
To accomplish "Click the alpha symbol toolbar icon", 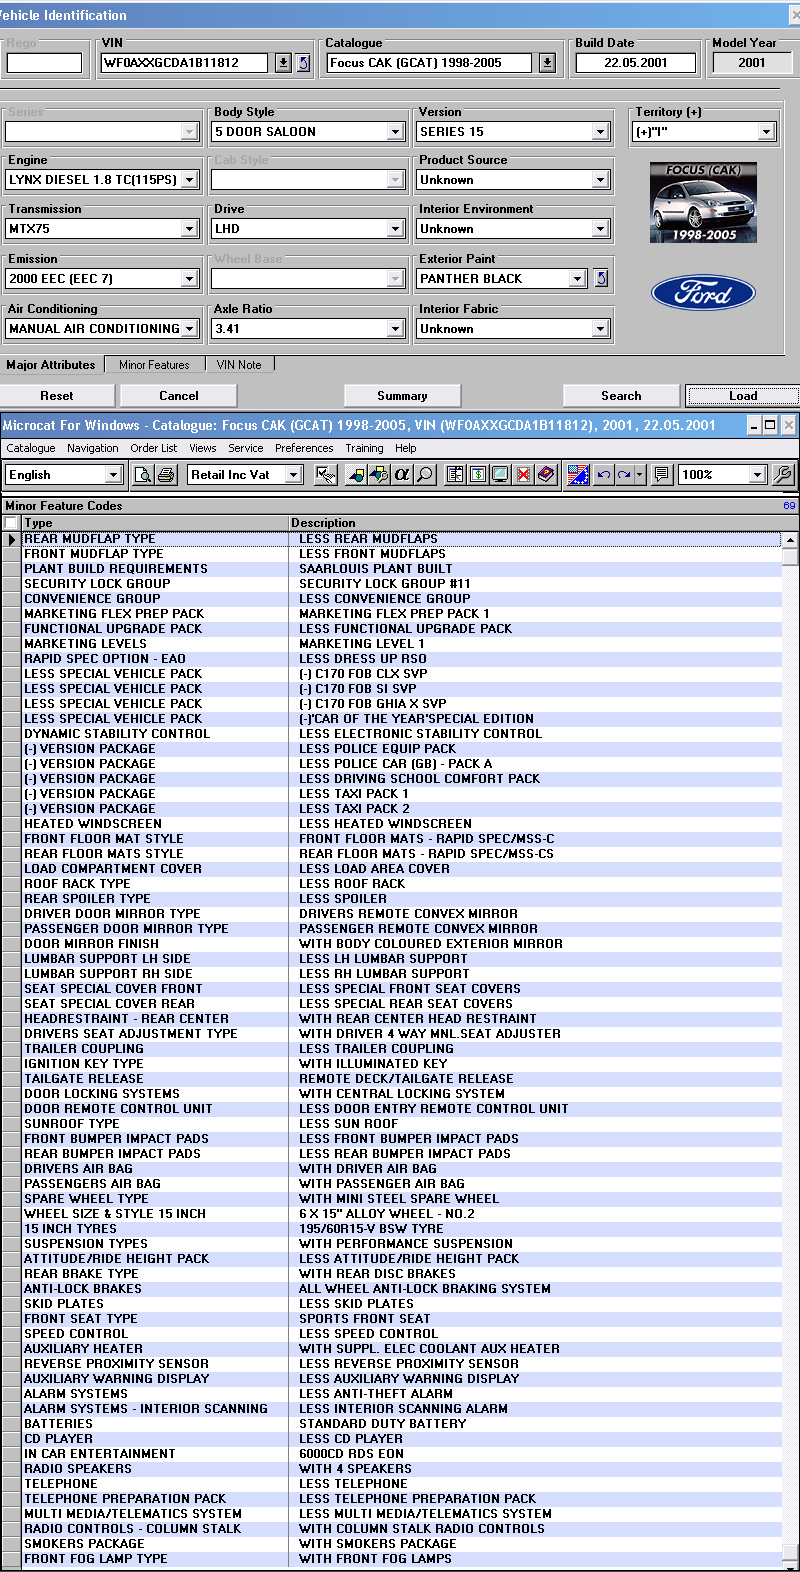I will 402,475.
